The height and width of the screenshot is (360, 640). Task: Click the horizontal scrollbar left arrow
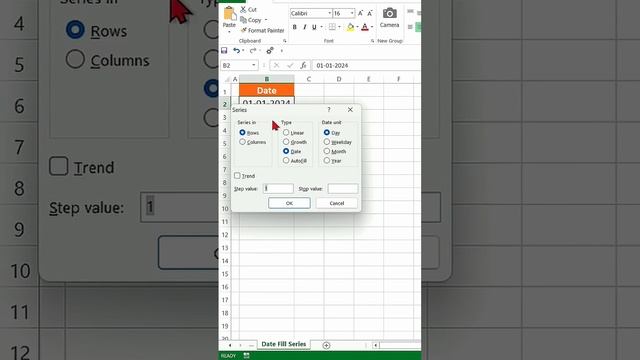375,345
